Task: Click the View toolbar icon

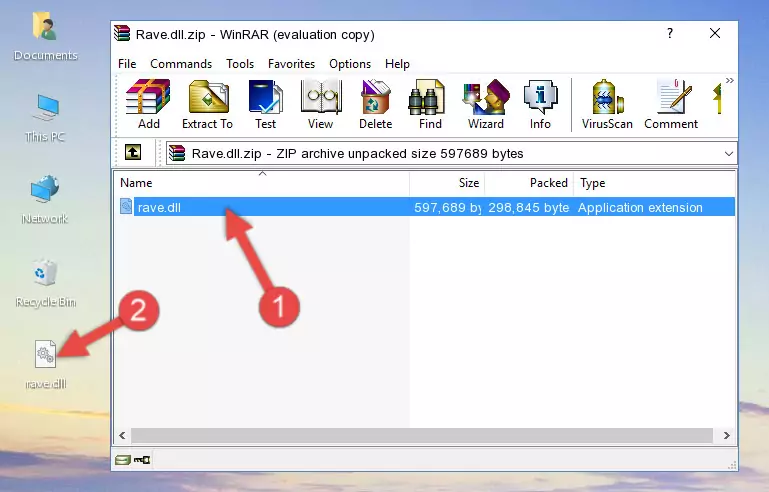Action: [321, 104]
